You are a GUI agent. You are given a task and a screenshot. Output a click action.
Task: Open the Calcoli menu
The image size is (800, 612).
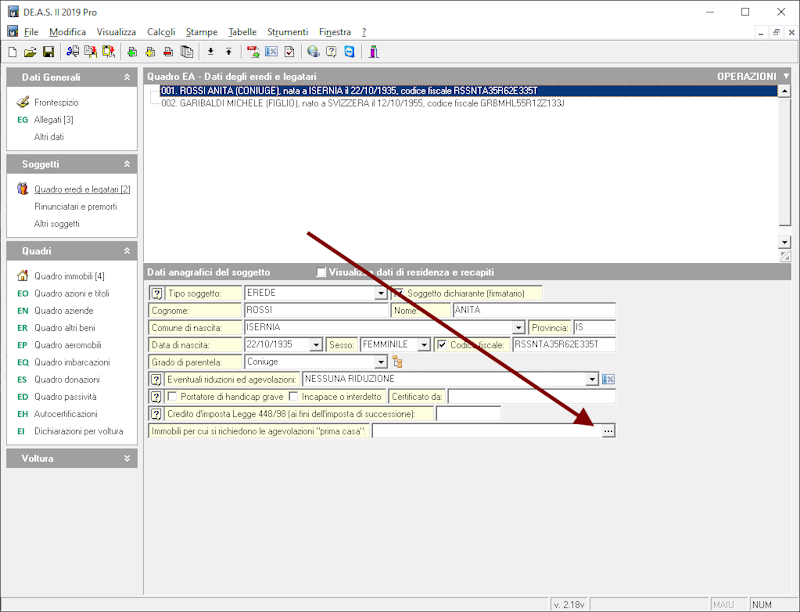point(161,32)
